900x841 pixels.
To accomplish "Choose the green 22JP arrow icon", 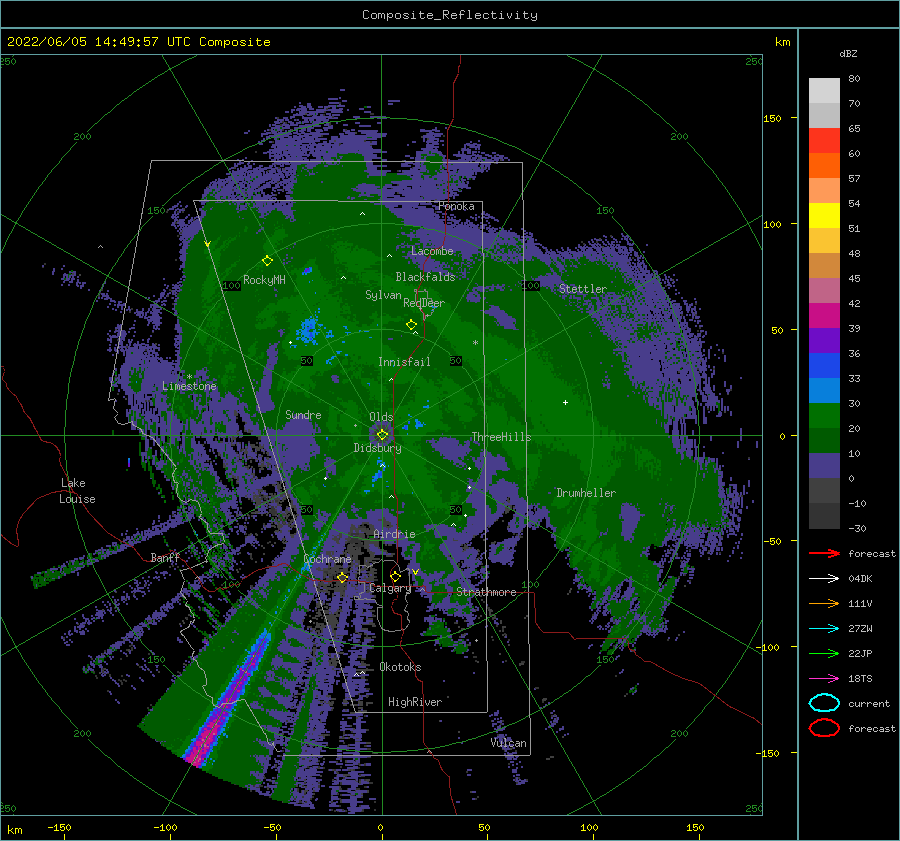I will 824,653.
